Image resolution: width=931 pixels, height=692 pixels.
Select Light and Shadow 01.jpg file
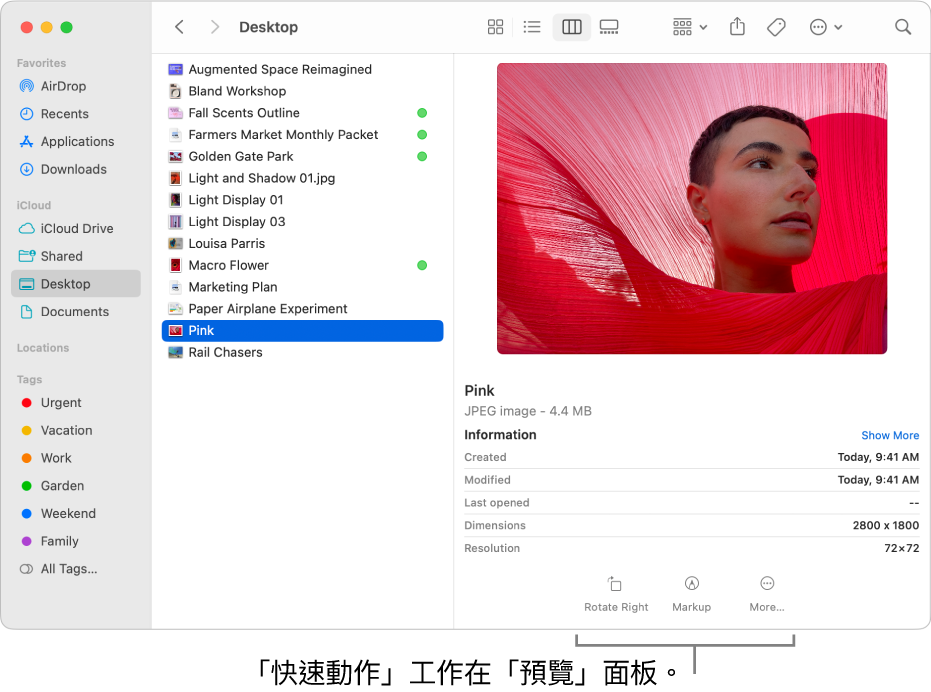pyautogui.click(x=302, y=178)
